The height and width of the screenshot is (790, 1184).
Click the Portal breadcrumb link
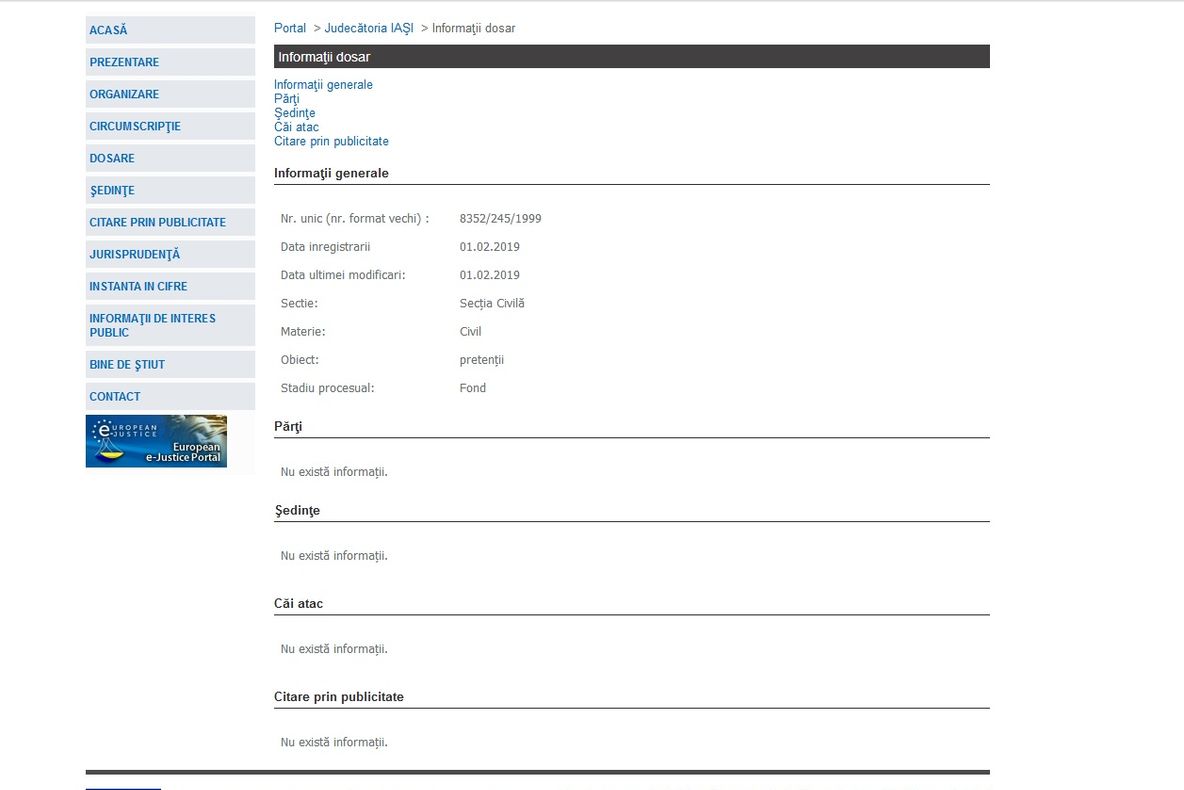click(x=290, y=28)
